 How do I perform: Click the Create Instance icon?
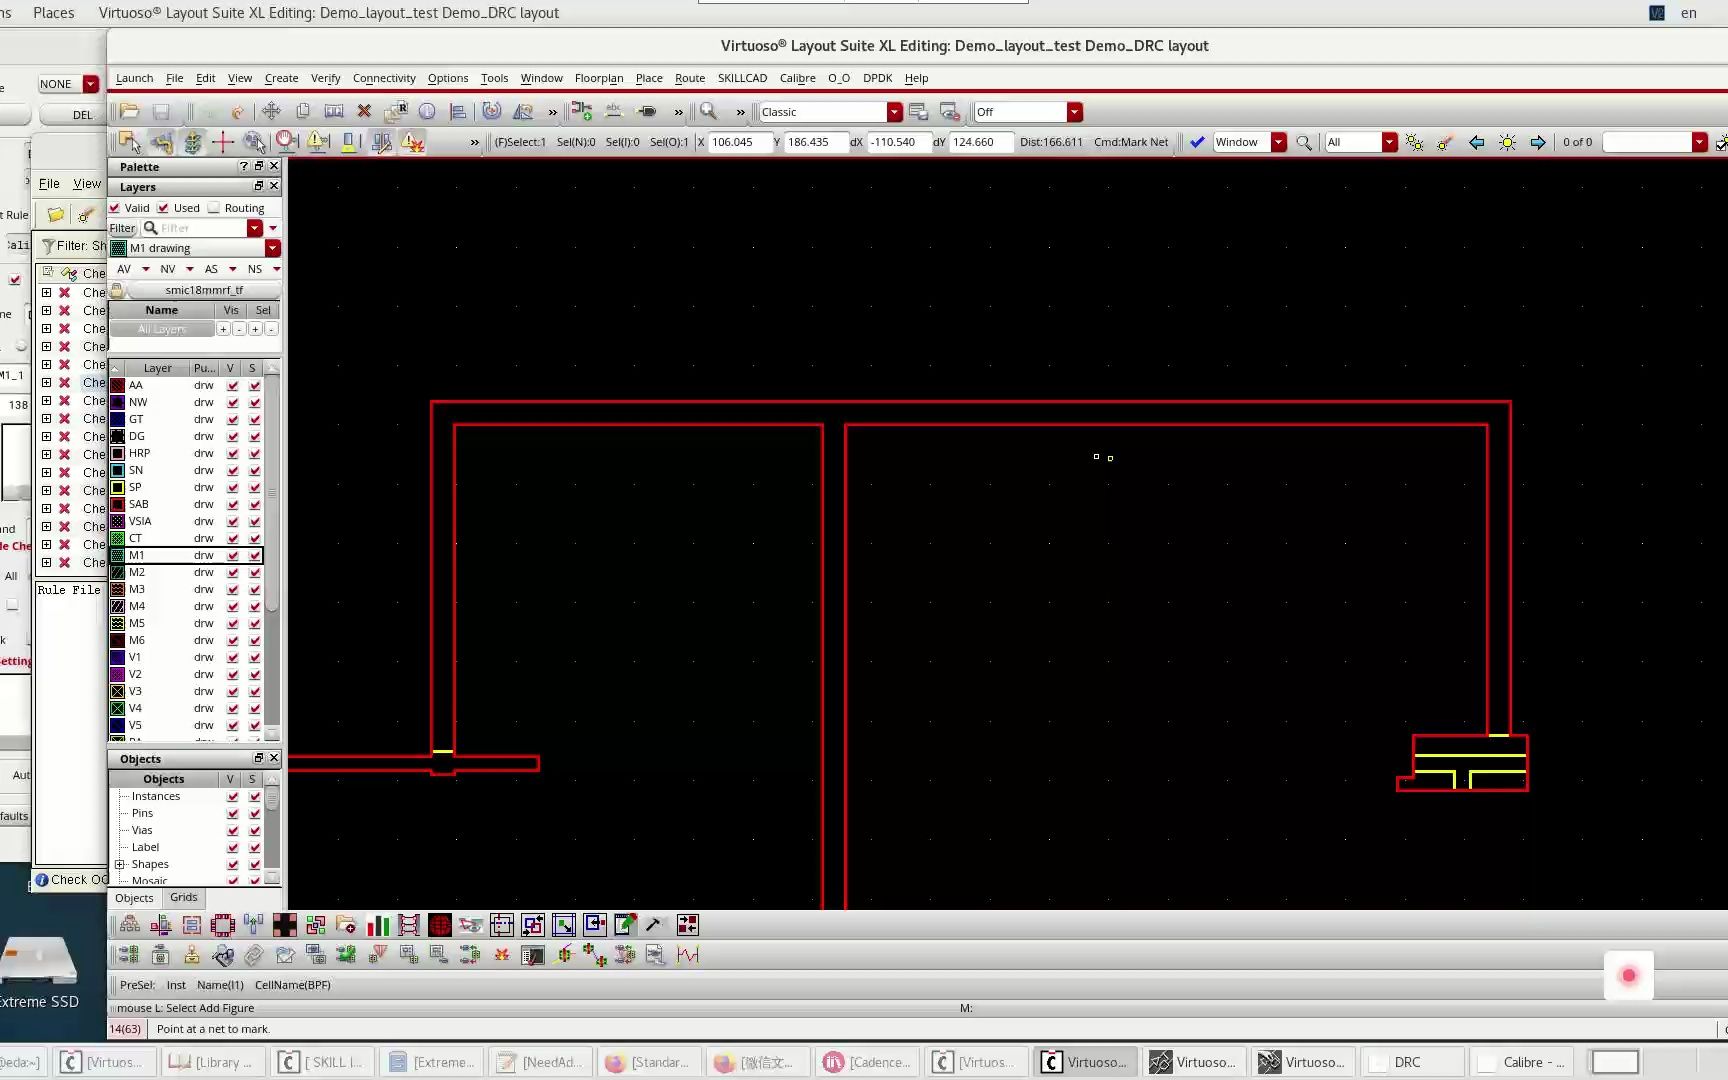coord(582,112)
